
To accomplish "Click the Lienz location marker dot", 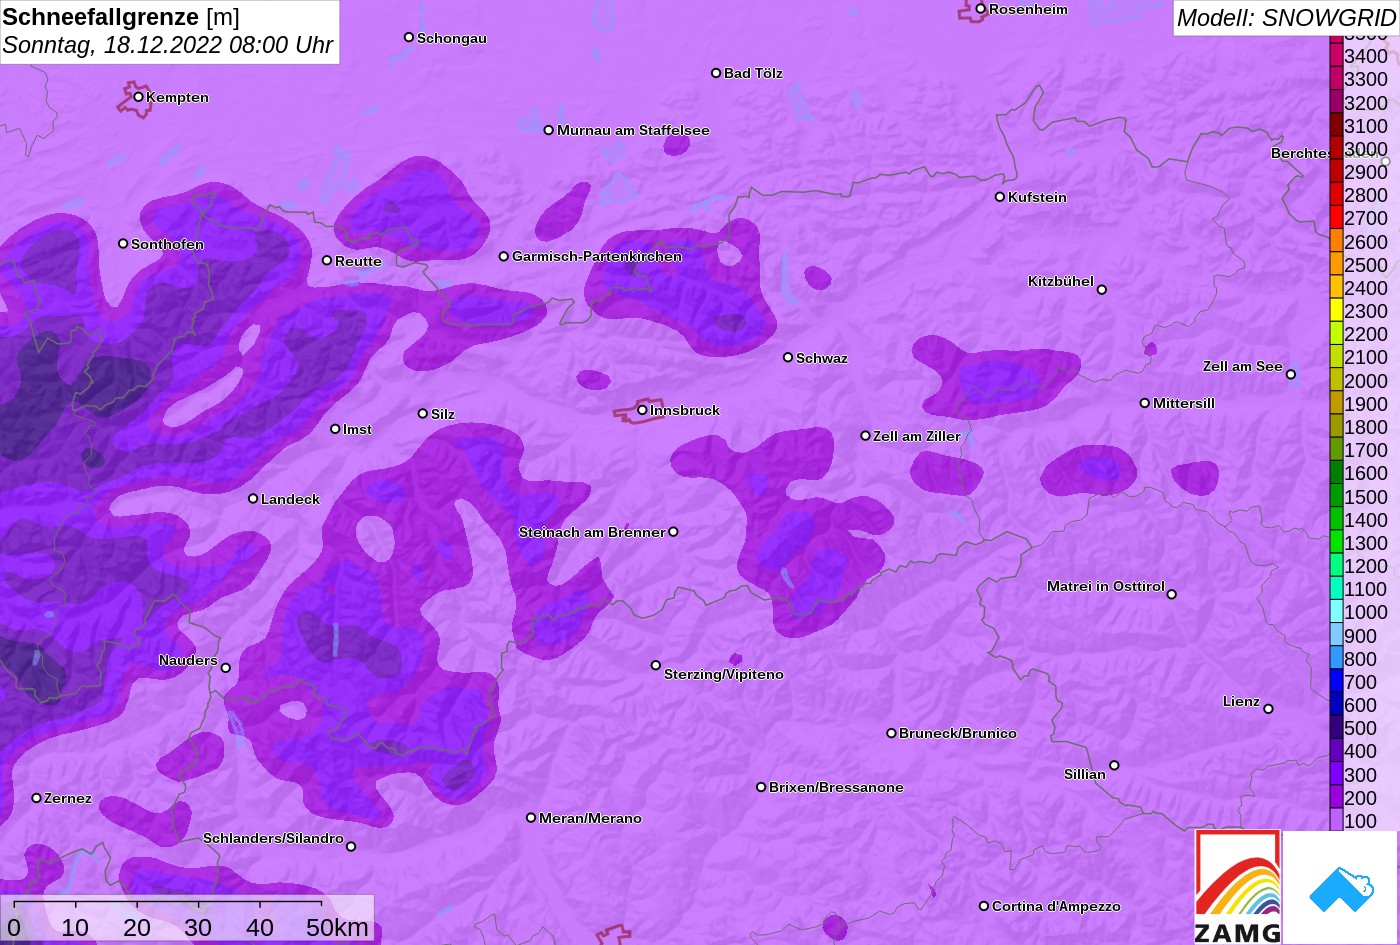I will pos(1268,709).
